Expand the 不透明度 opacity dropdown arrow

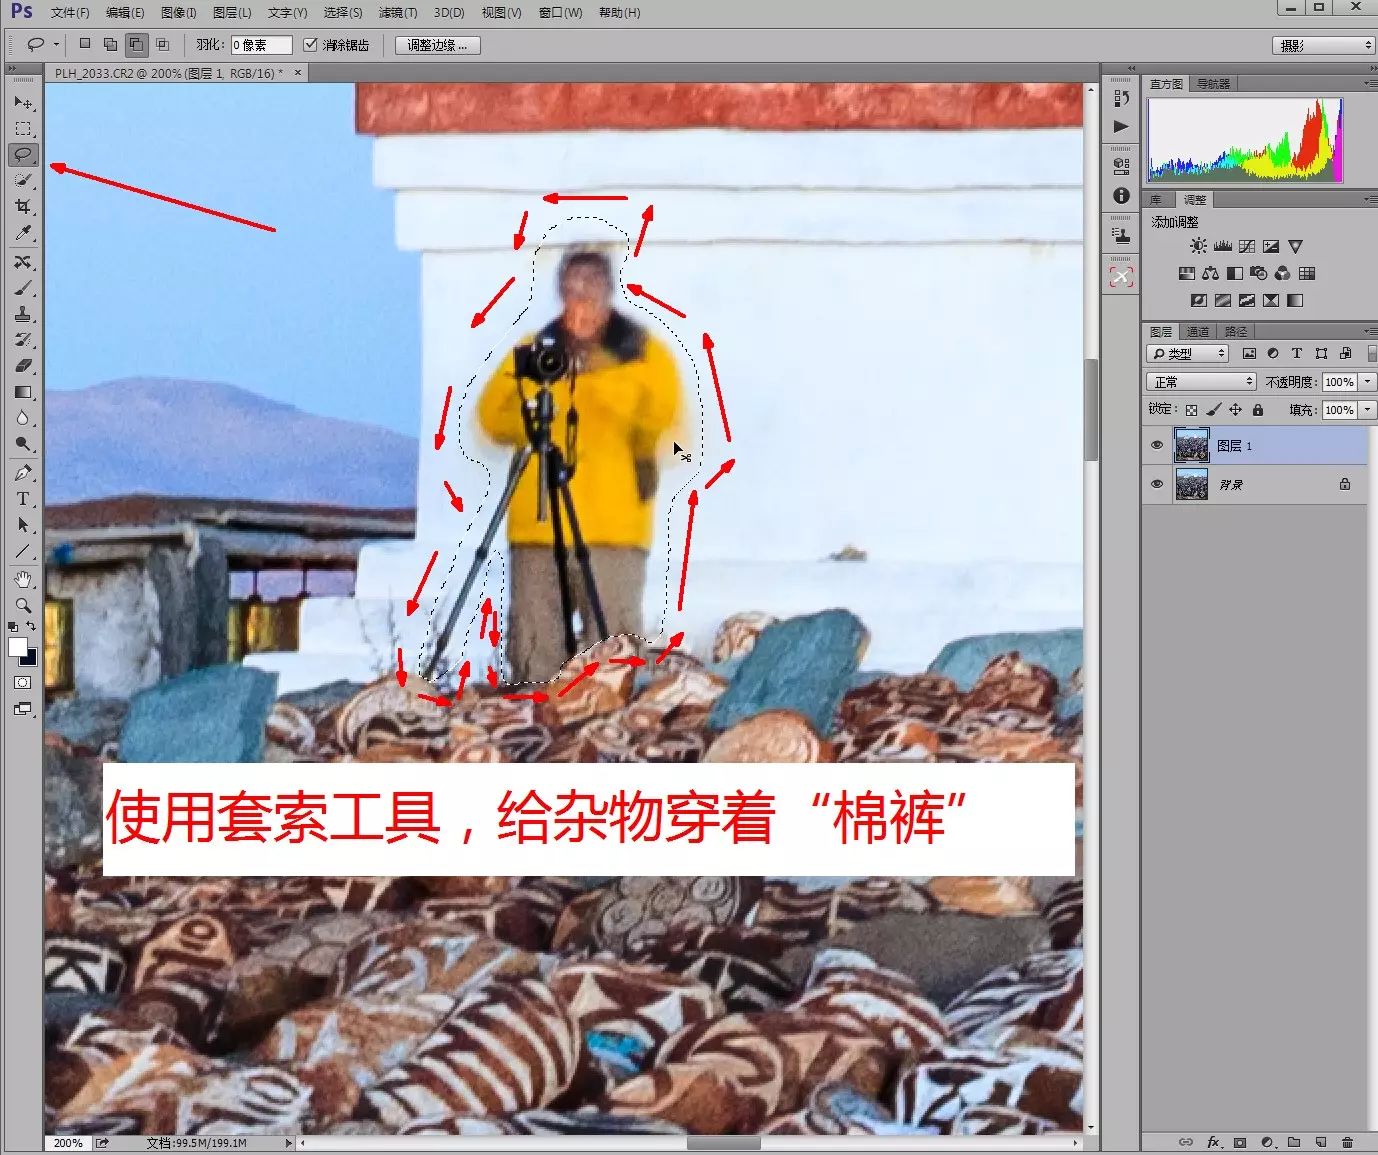[1367, 382]
